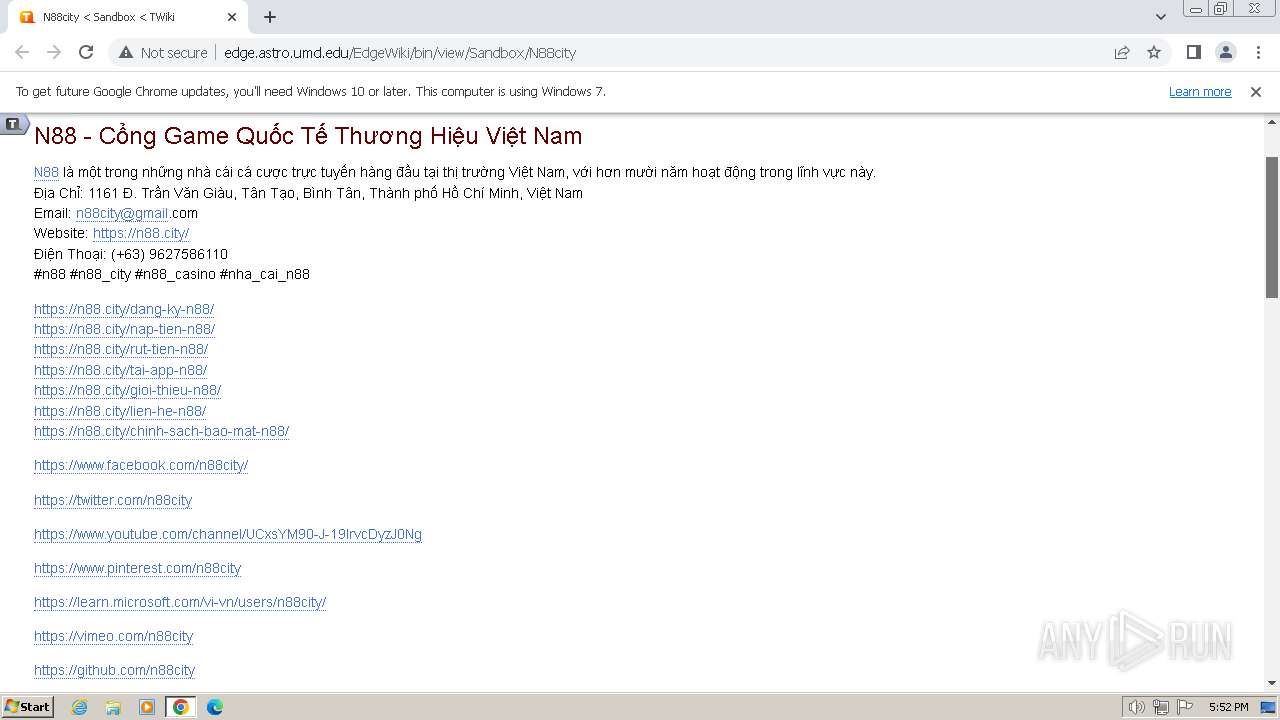
Task: Click the 5:52 PM system clock
Action: 1228,707
